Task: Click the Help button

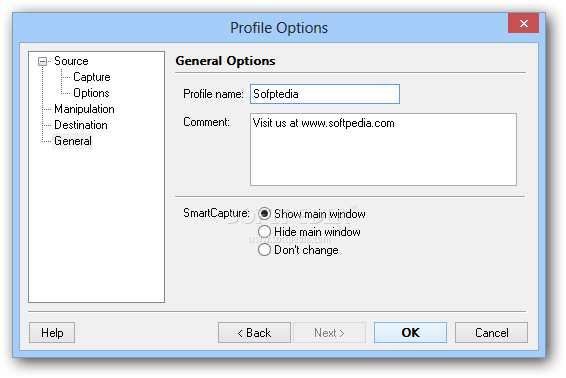Action: click(x=52, y=333)
